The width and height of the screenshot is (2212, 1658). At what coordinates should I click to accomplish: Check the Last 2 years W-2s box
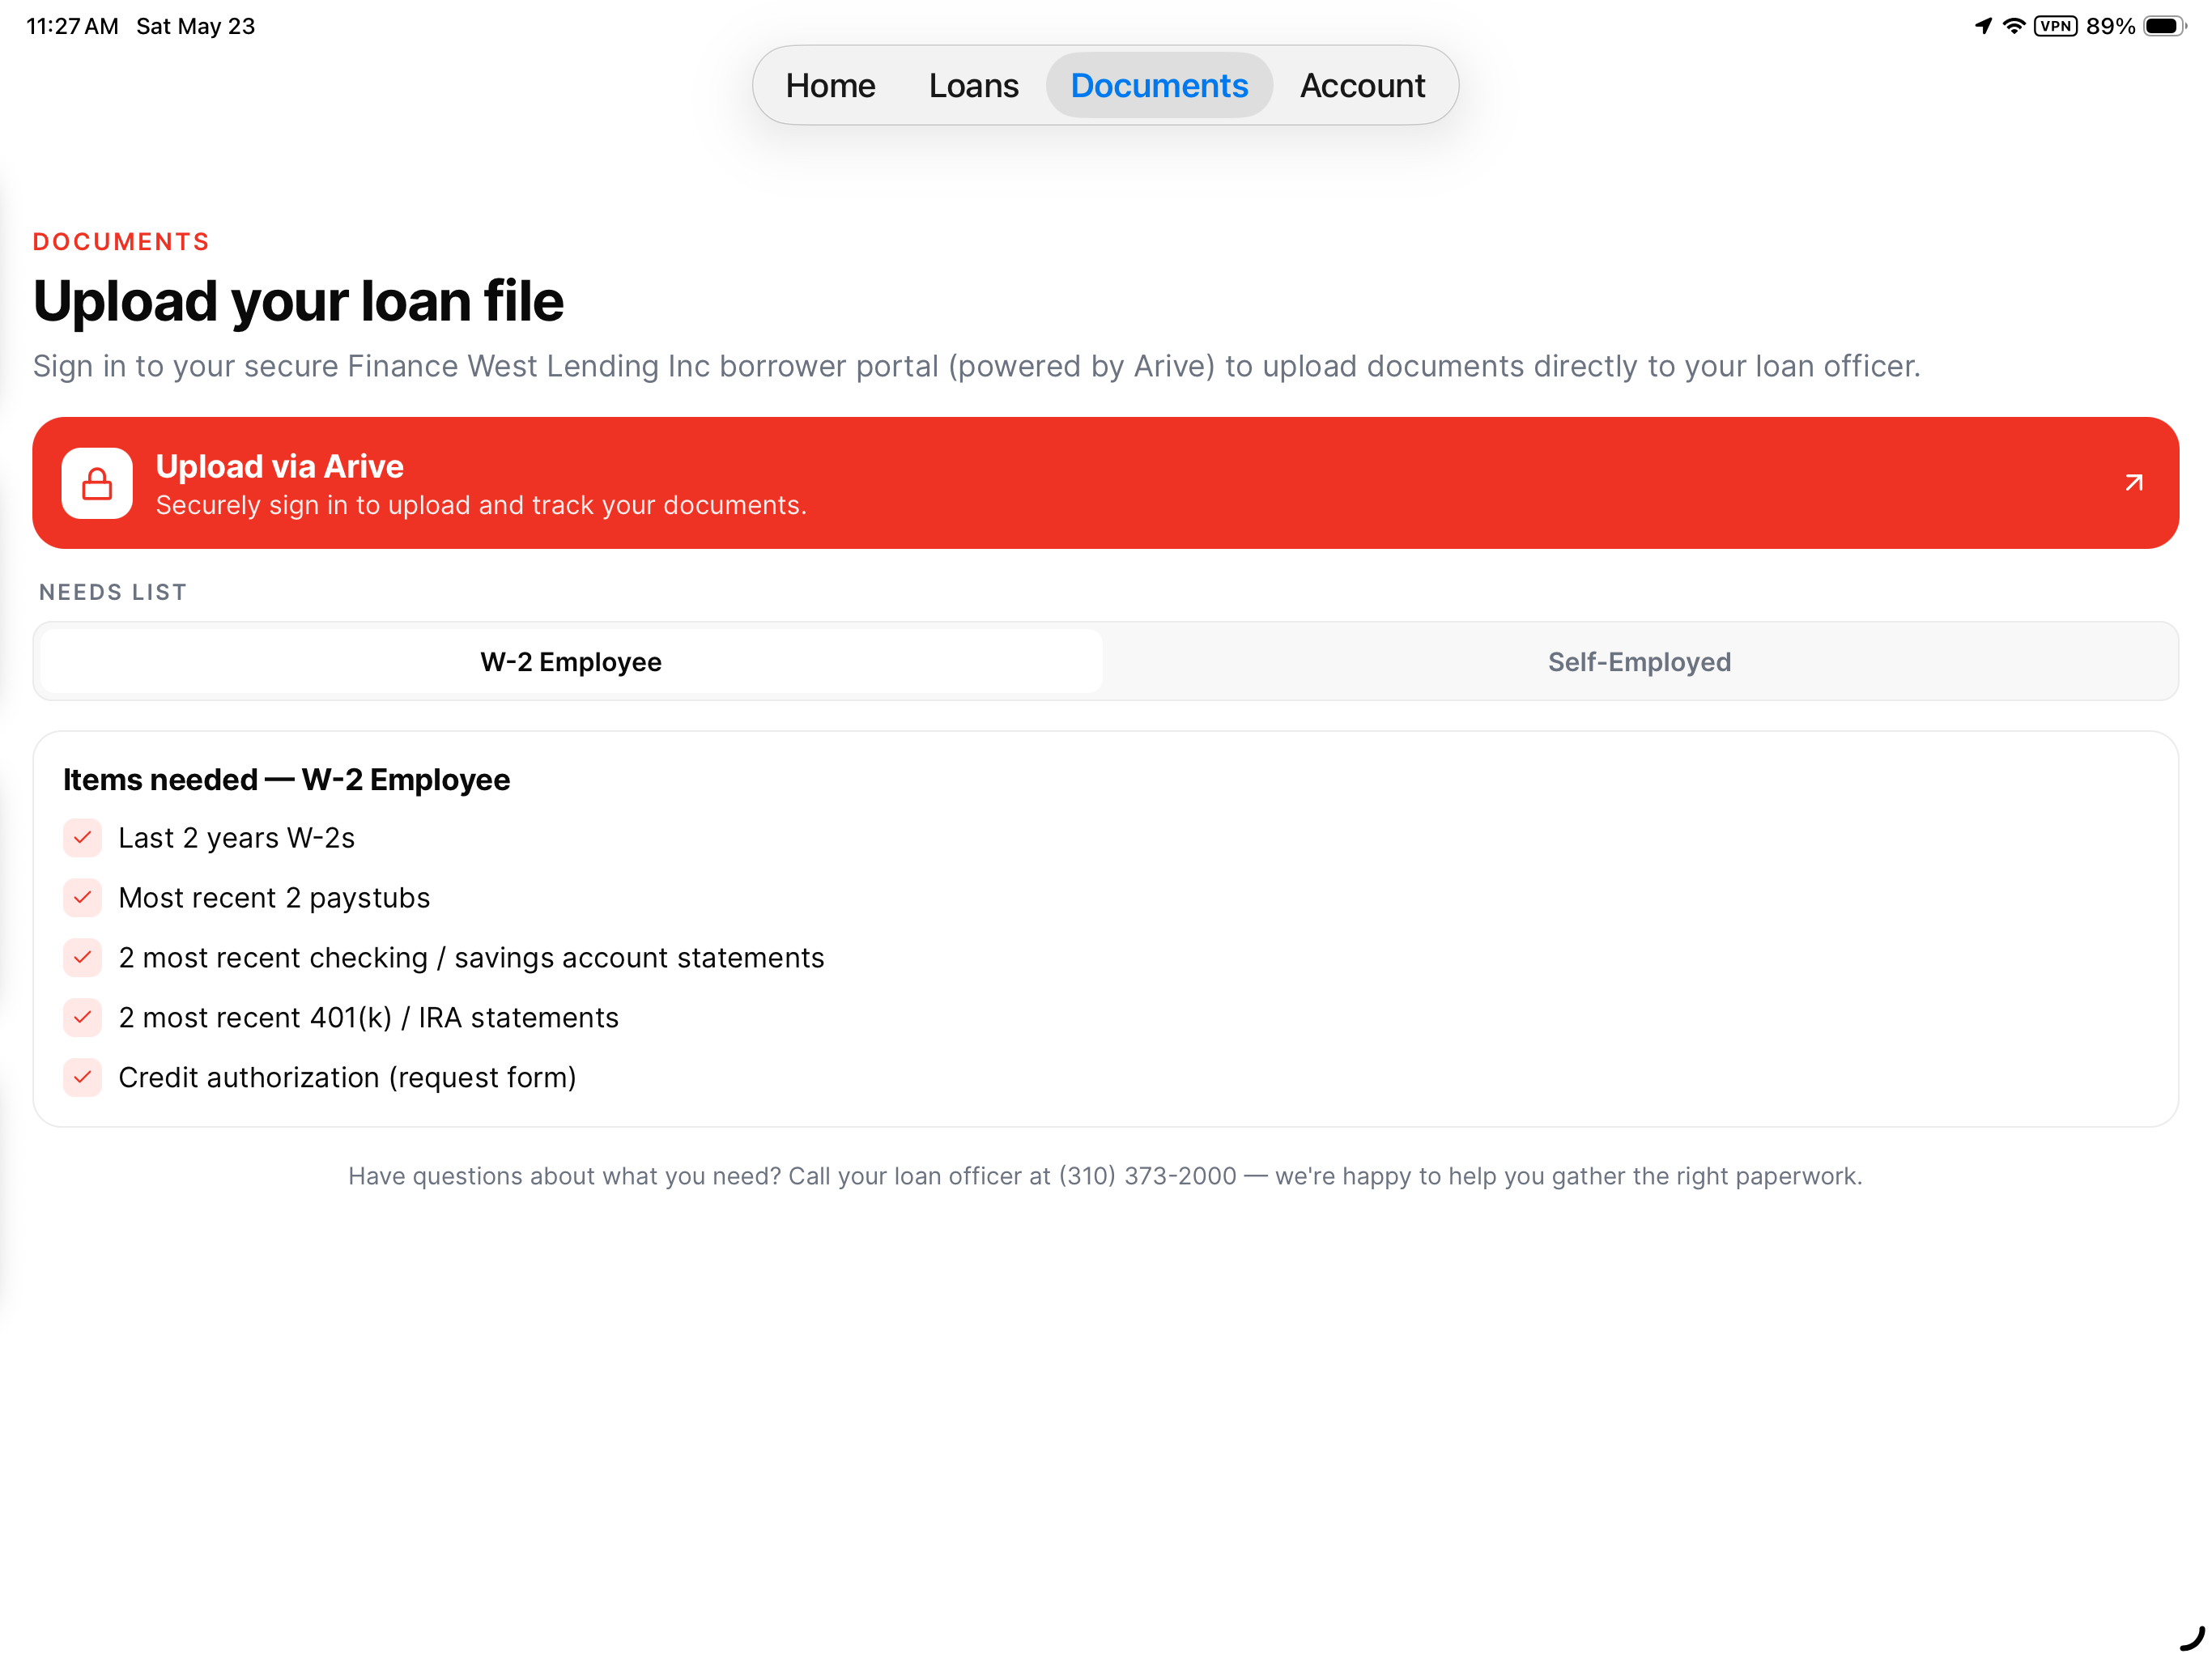click(x=83, y=838)
